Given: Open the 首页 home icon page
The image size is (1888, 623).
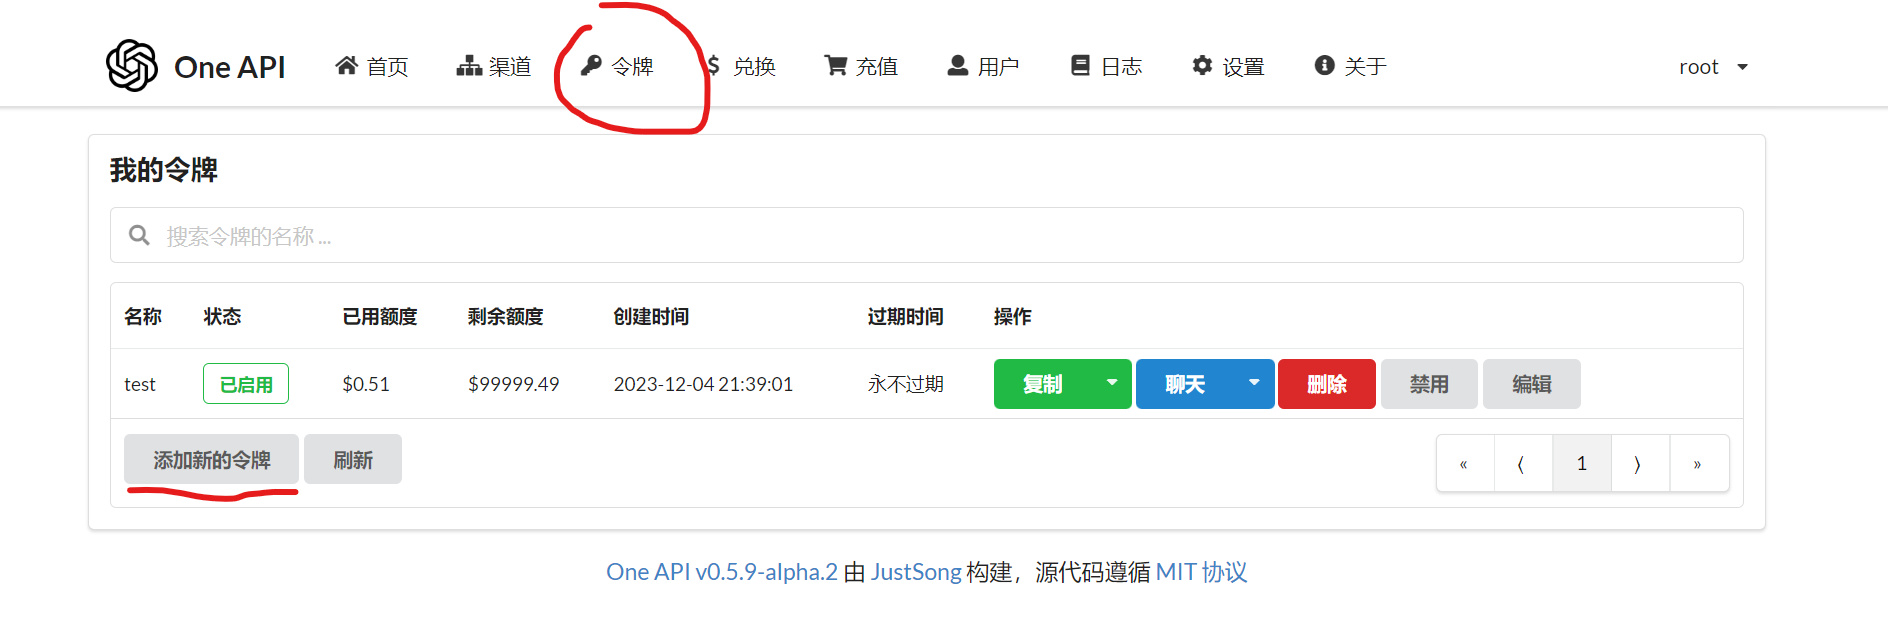Looking at the screenshot, I should tap(346, 66).
